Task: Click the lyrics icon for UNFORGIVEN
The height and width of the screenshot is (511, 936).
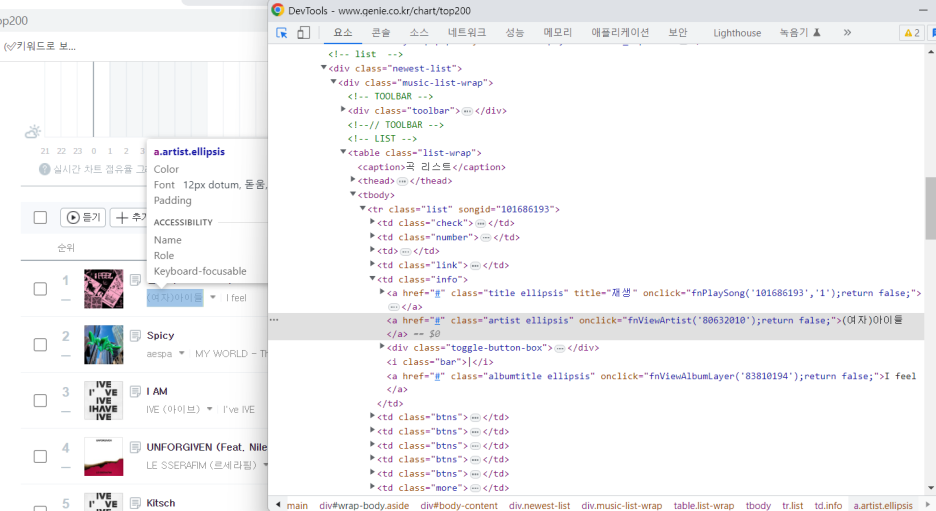Action: coord(136,447)
